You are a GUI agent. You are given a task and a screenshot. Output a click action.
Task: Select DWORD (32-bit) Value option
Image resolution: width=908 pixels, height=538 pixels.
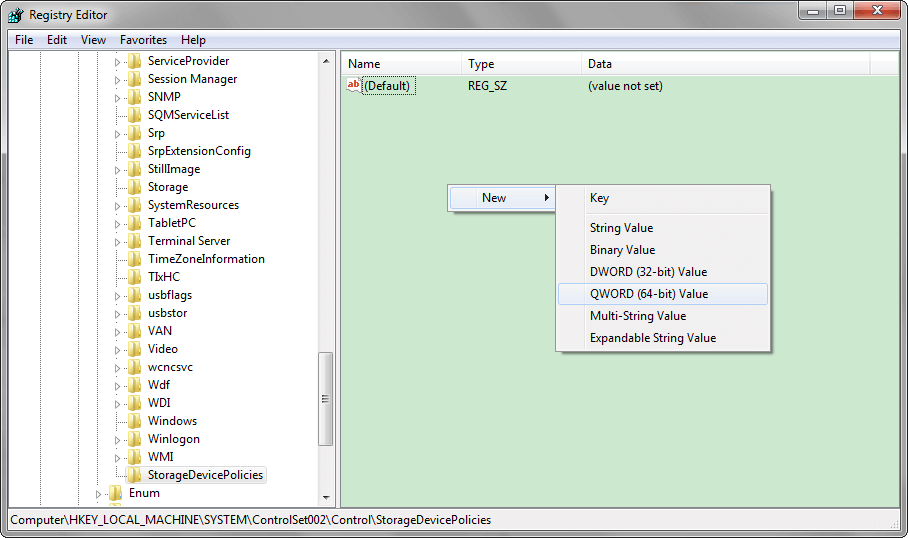(x=648, y=272)
